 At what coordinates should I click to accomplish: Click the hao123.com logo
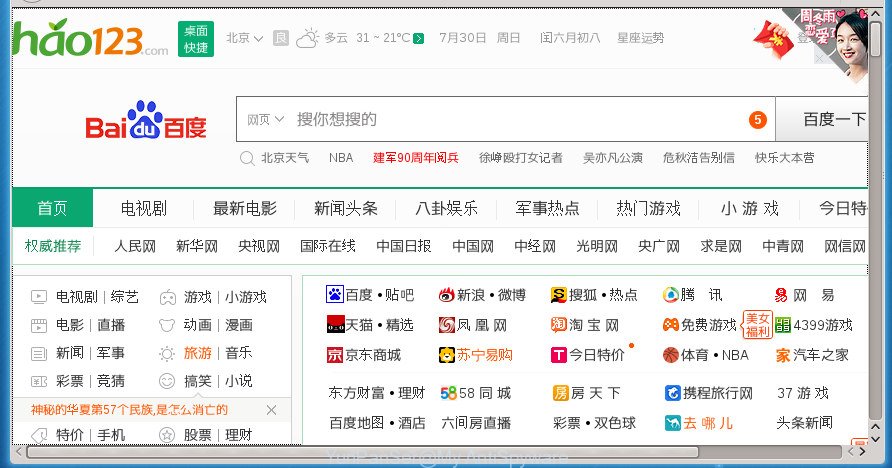pyautogui.click(x=90, y=38)
